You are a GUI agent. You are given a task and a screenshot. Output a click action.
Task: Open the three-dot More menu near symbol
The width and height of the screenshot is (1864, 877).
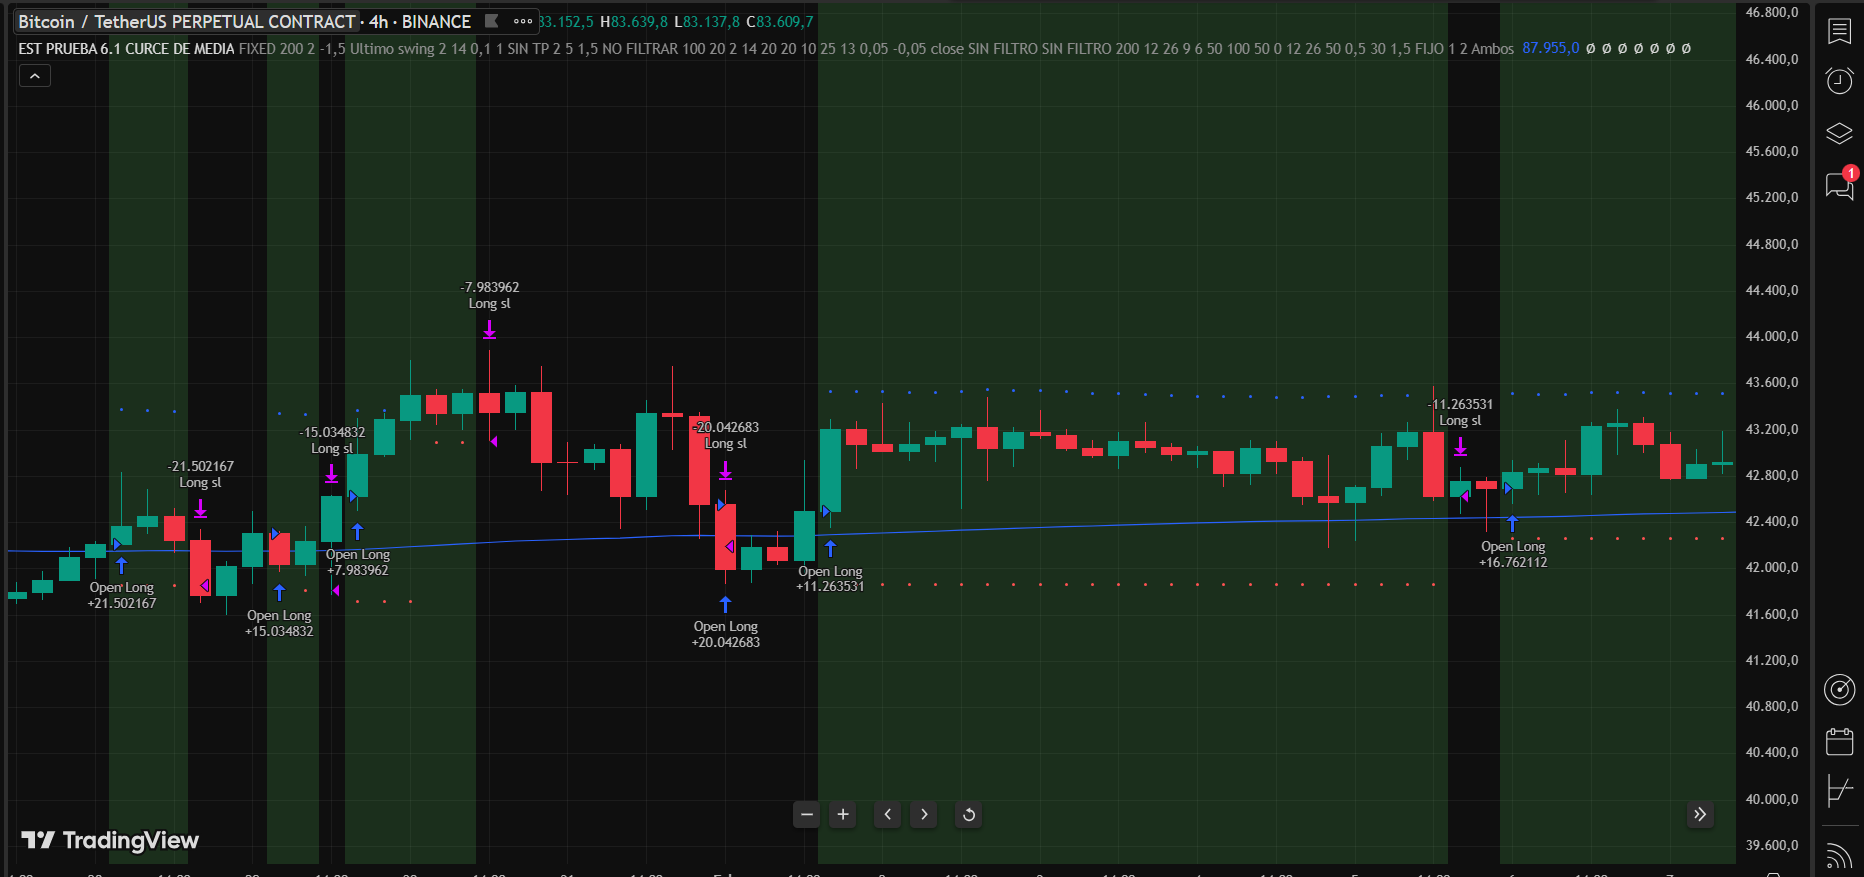523,21
